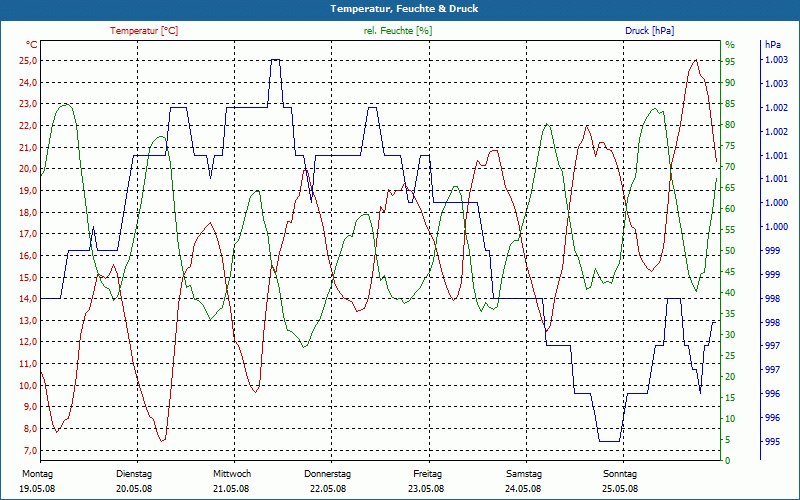Click the 'Donnerstag' day label
800x500 pixels.
pyautogui.click(x=328, y=474)
